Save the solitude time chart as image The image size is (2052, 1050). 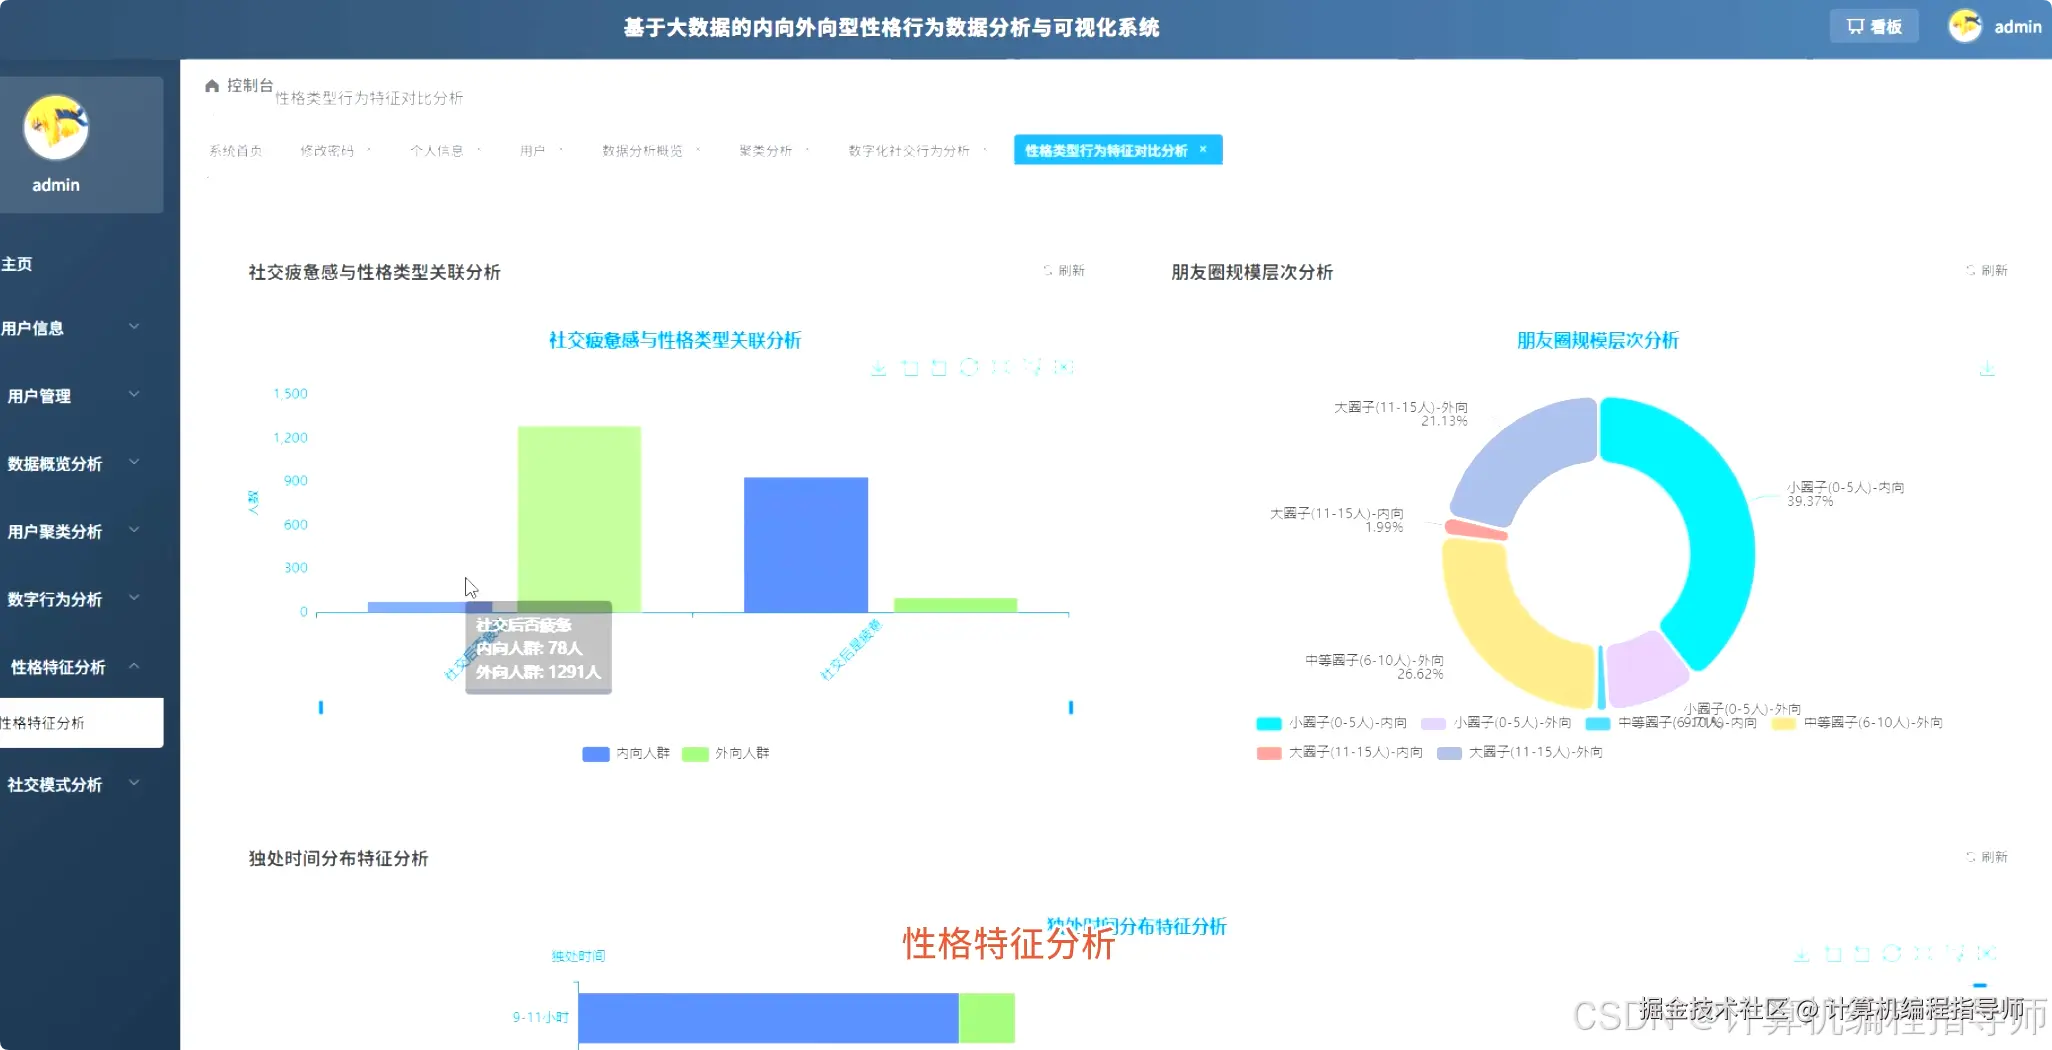tap(1801, 954)
